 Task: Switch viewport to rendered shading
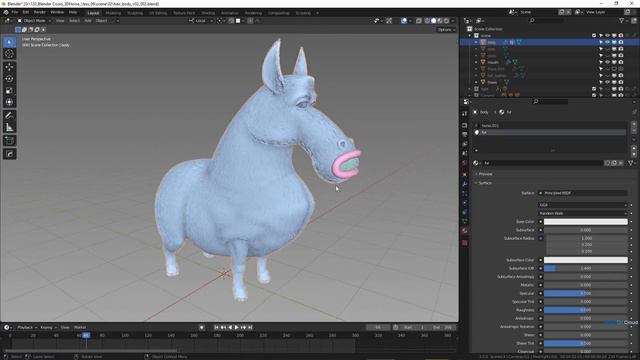pos(447,20)
